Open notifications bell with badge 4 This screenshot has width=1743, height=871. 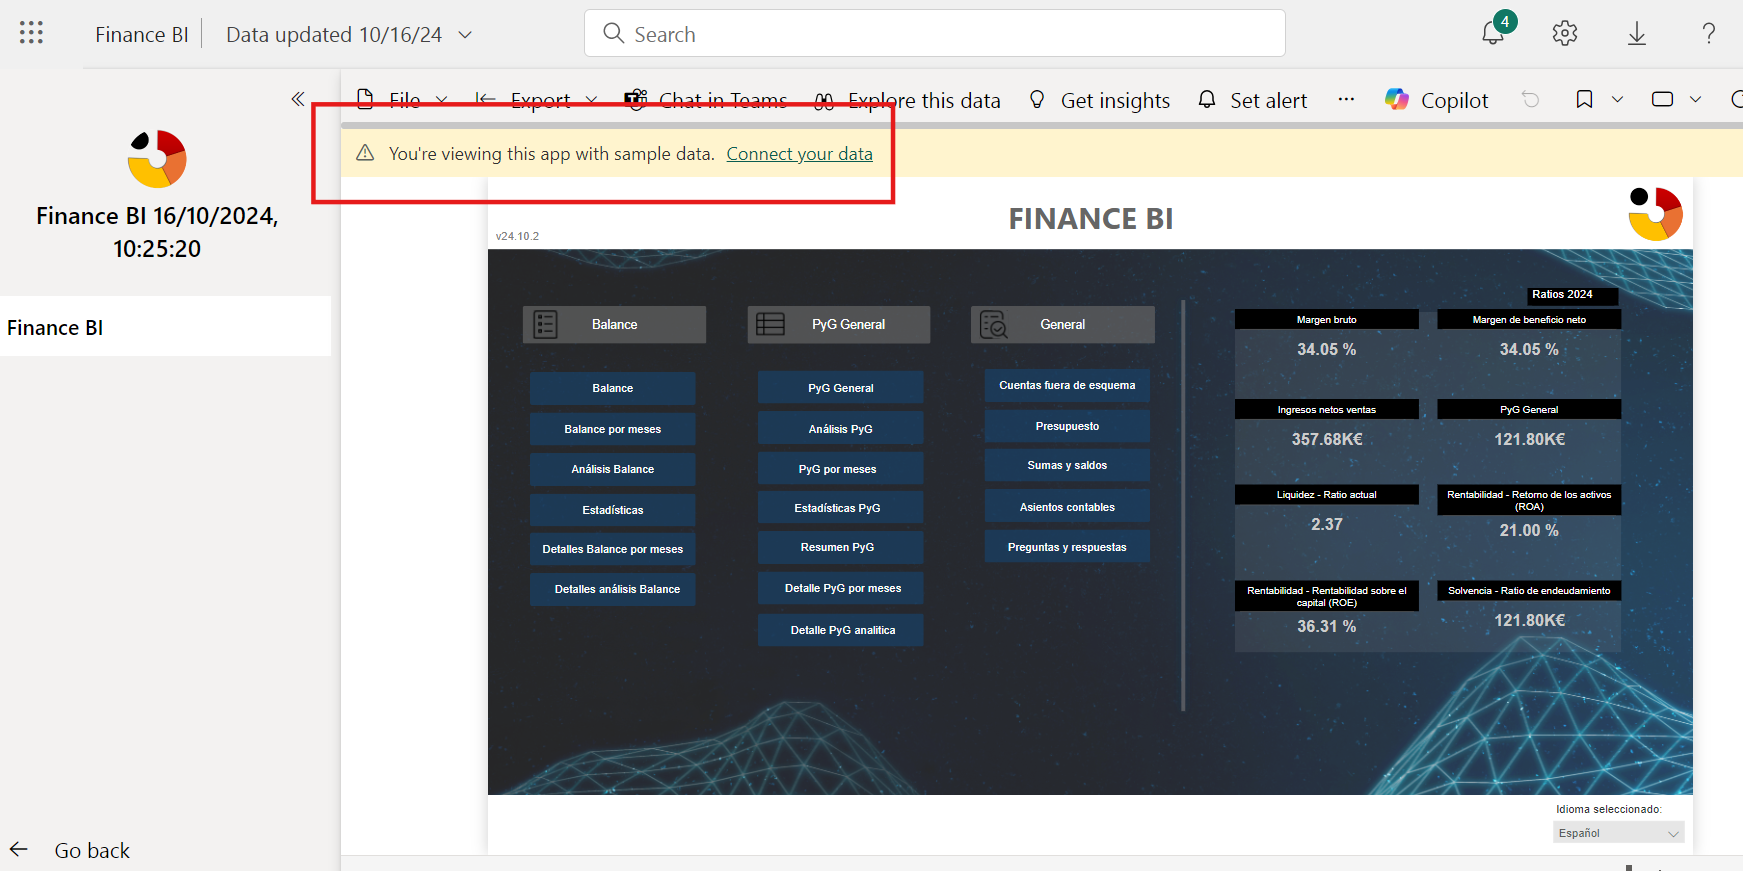click(x=1495, y=31)
